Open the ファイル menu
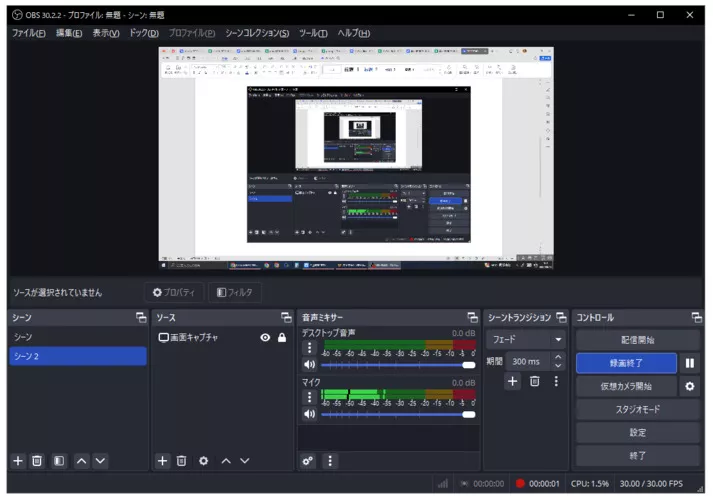The width and height of the screenshot is (713, 500). pos(28,33)
